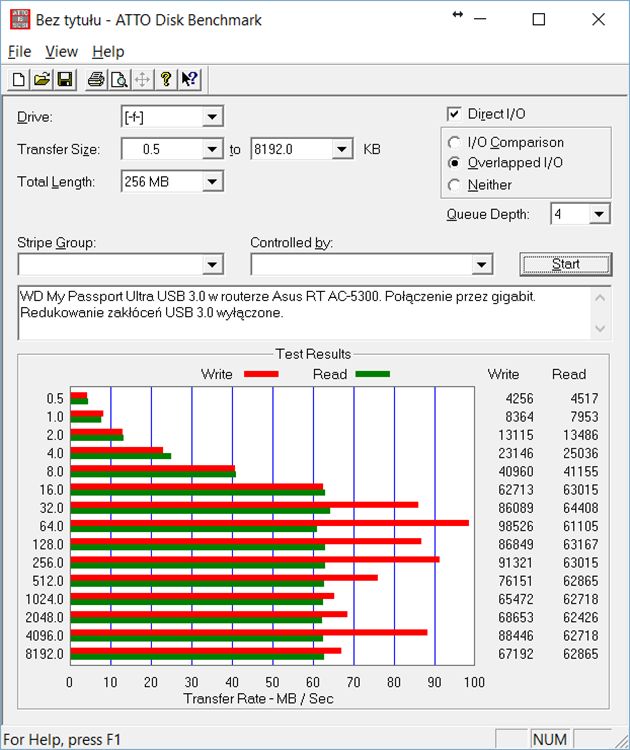Open the Total Length dropdown showing 256 MB
This screenshot has width=630, height=750.
212,182
